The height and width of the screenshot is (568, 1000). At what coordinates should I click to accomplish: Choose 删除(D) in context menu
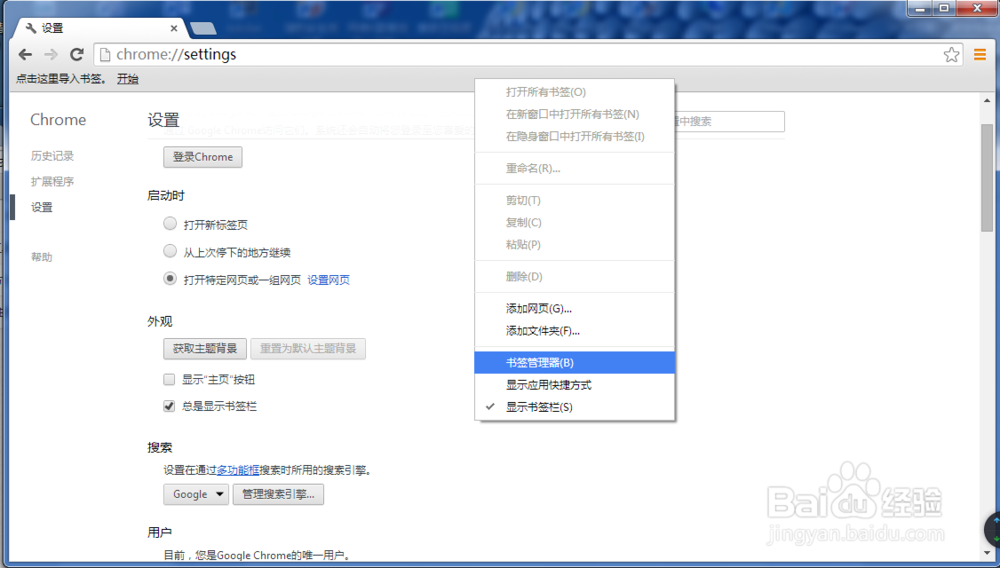click(575, 277)
